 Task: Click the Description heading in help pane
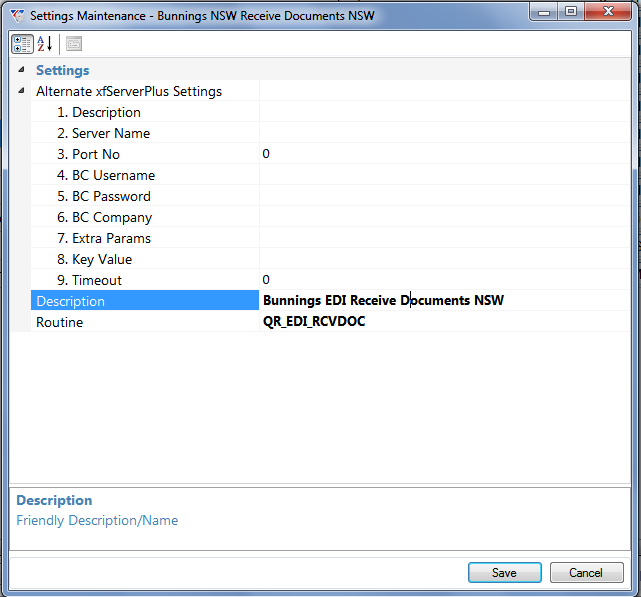54,500
